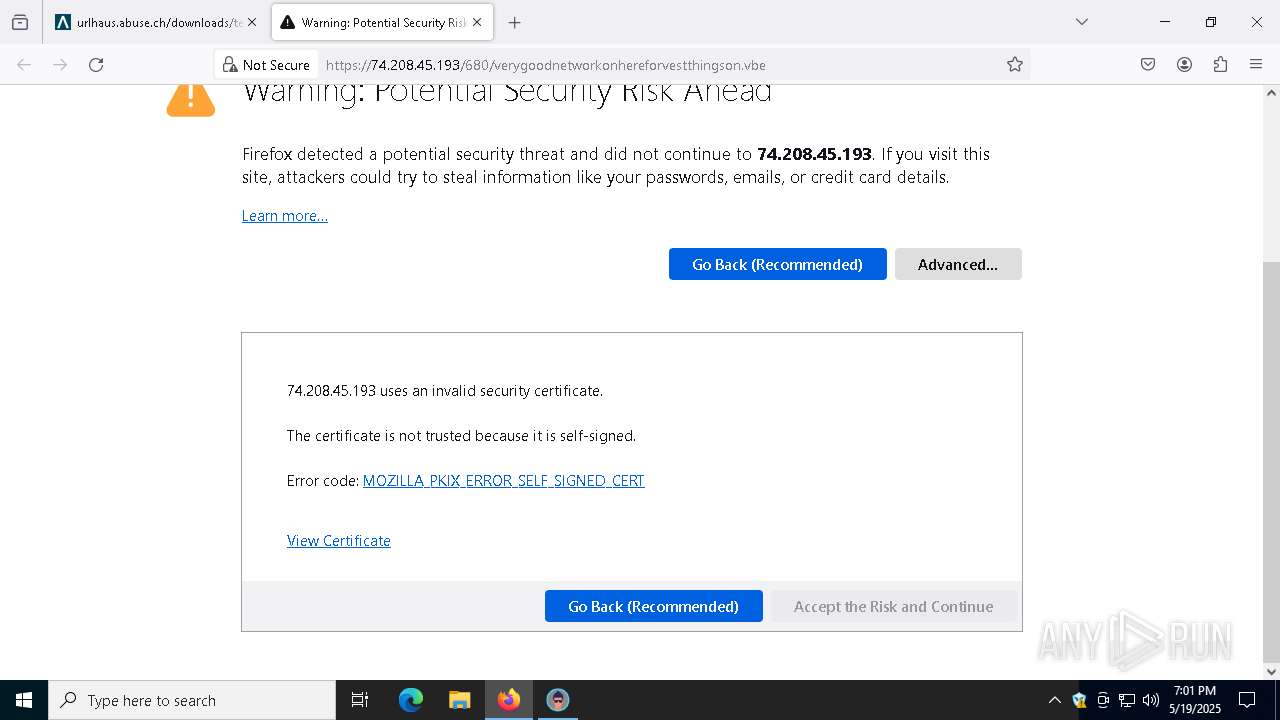The width and height of the screenshot is (1280, 720).
Task: Click the Not Secure lock icon
Action: tap(230, 65)
